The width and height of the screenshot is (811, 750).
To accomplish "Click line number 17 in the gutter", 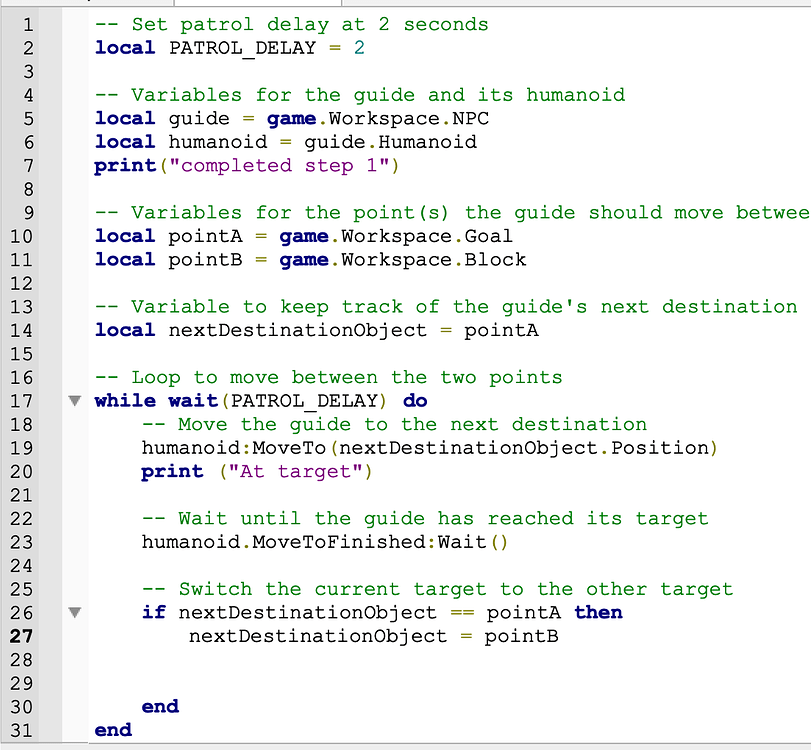I will click(x=21, y=401).
